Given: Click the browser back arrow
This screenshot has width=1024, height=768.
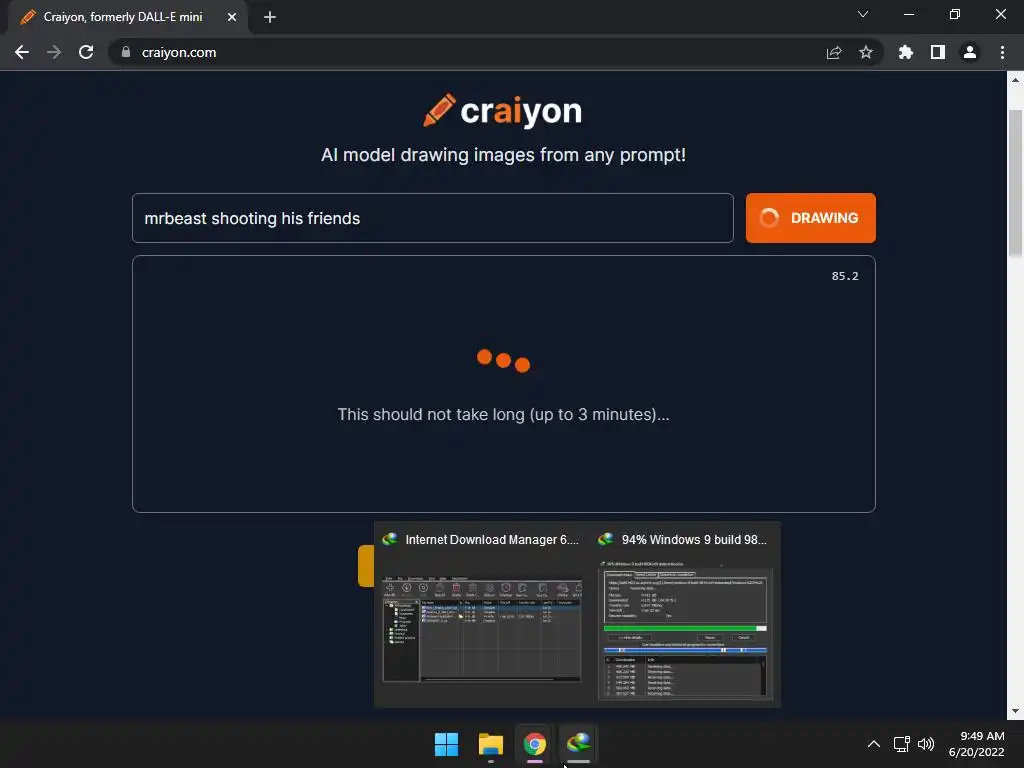Looking at the screenshot, I should [x=22, y=52].
